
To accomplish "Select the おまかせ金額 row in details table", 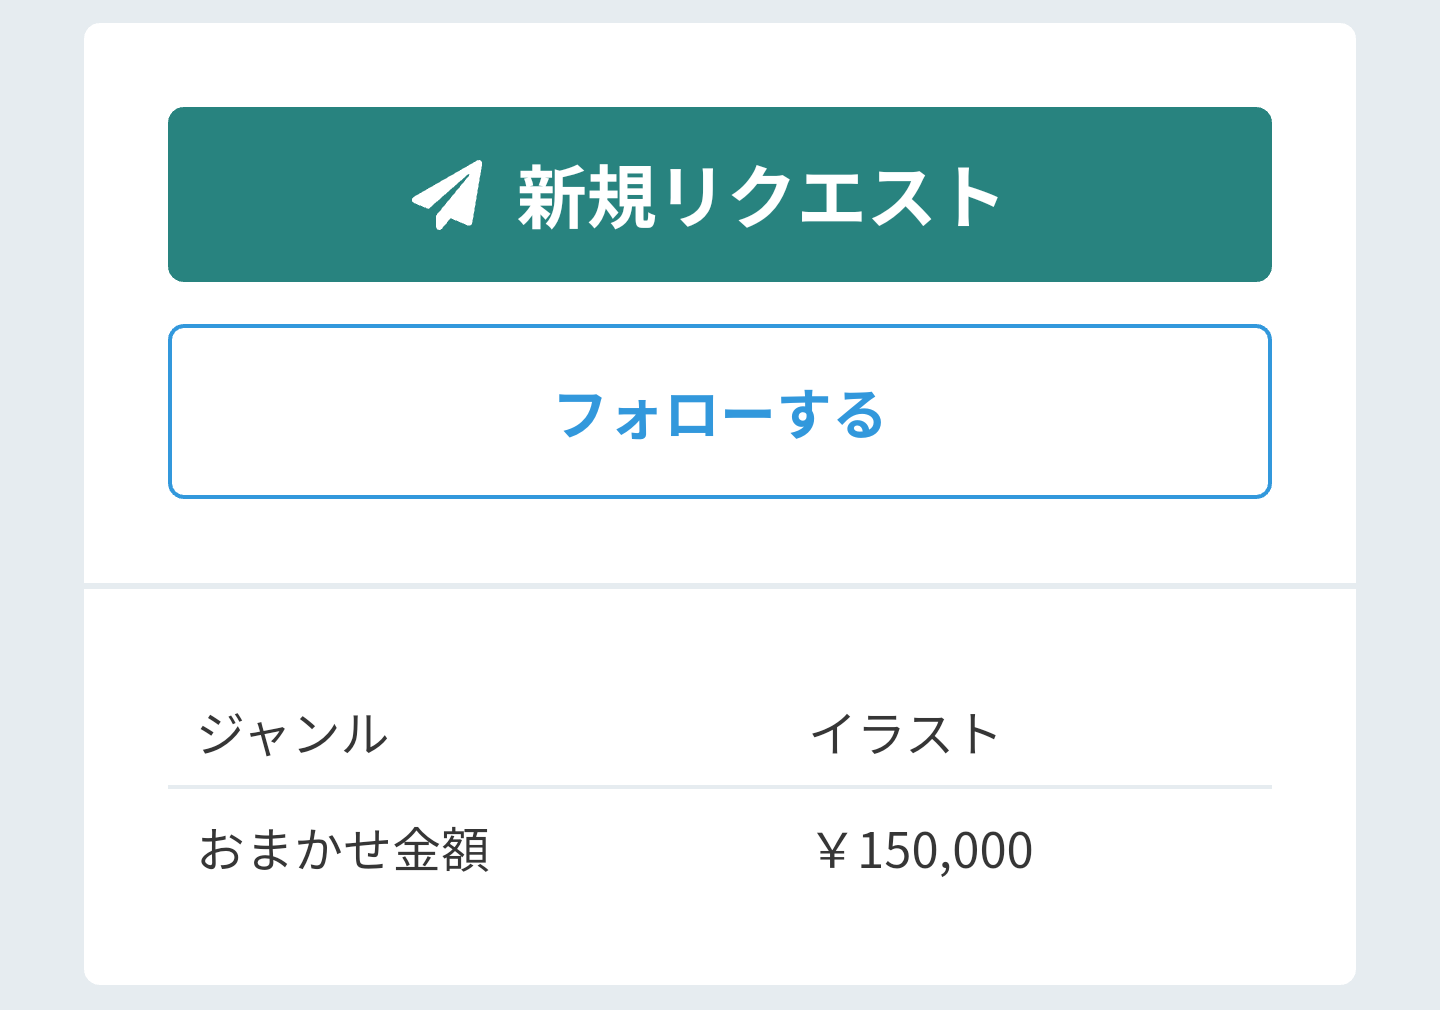I will tap(720, 850).
